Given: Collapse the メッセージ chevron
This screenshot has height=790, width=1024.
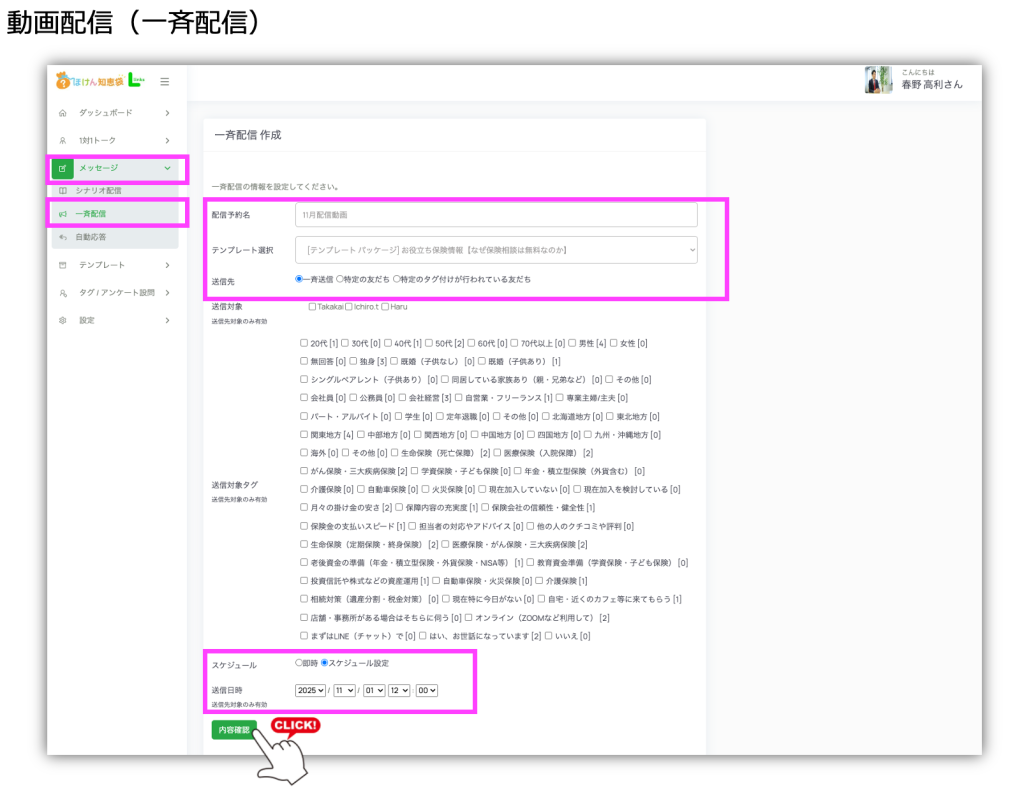Looking at the screenshot, I should point(168,168).
